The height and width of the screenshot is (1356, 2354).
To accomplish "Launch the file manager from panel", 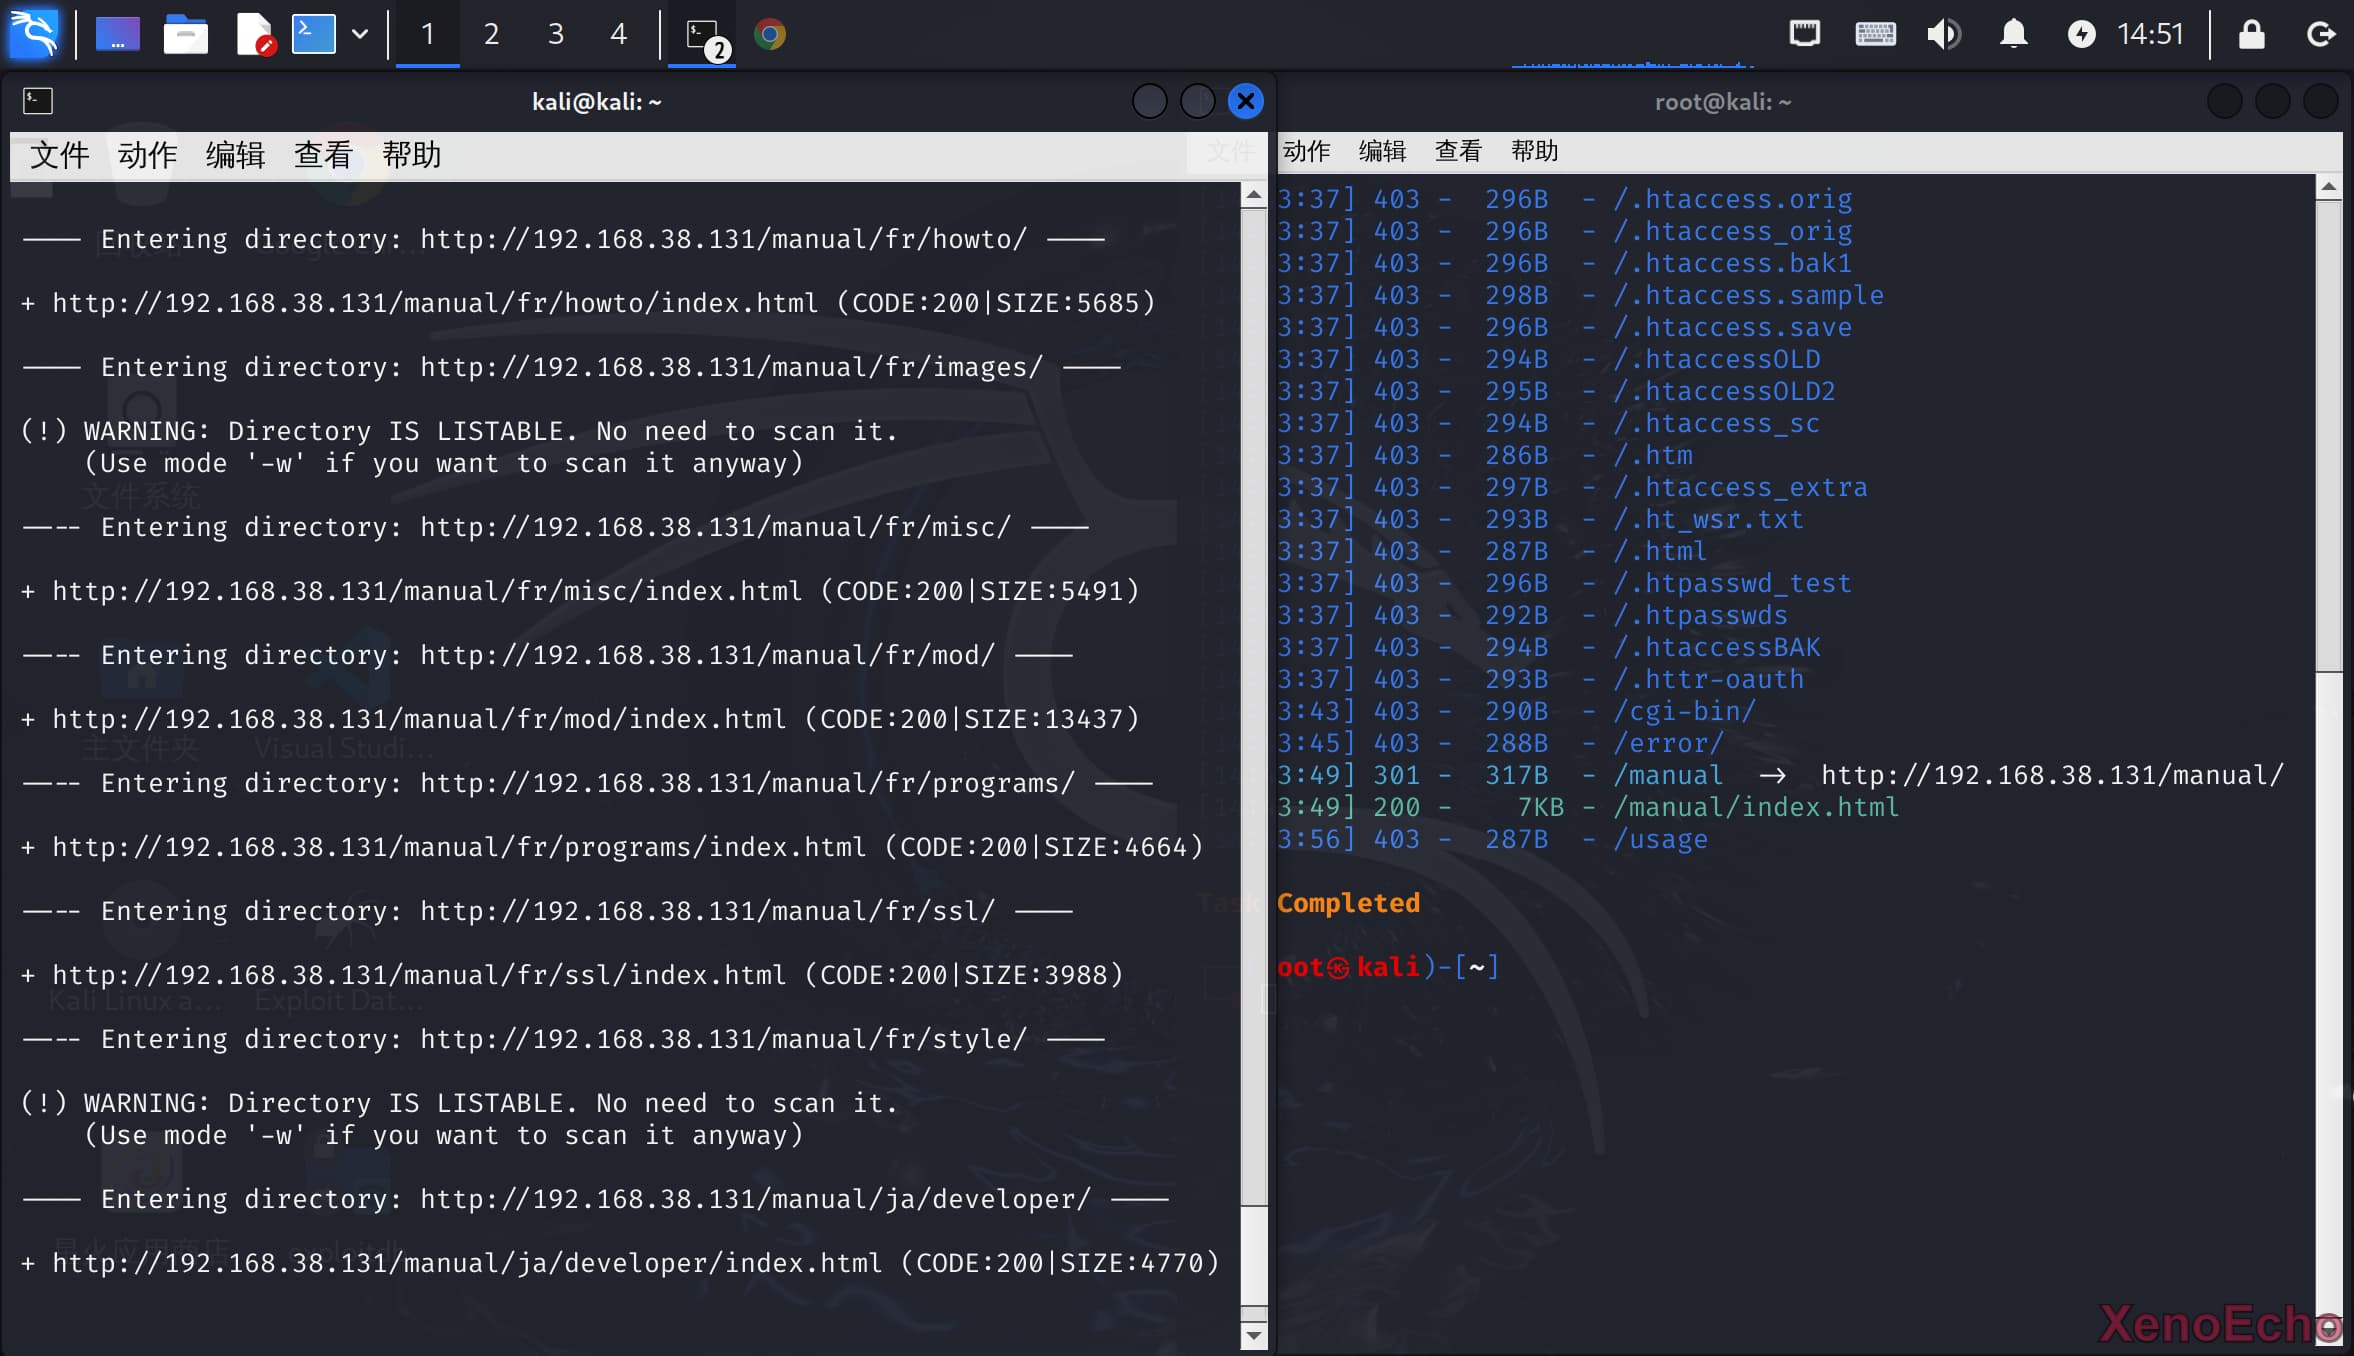I will coord(185,34).
